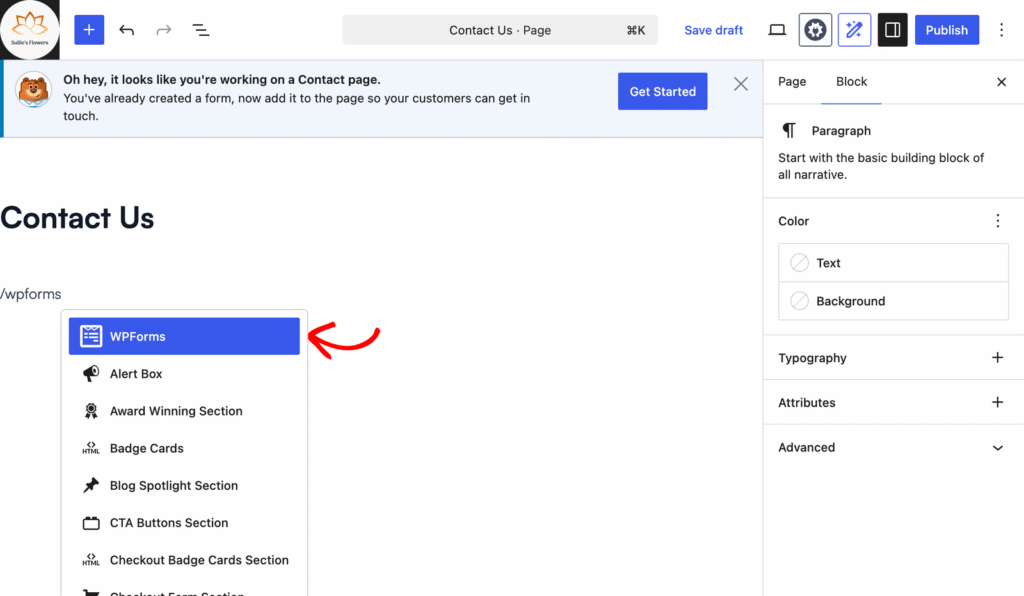Open the Contact Us page command bar
Screen dimensions: 1024x596
500,30
